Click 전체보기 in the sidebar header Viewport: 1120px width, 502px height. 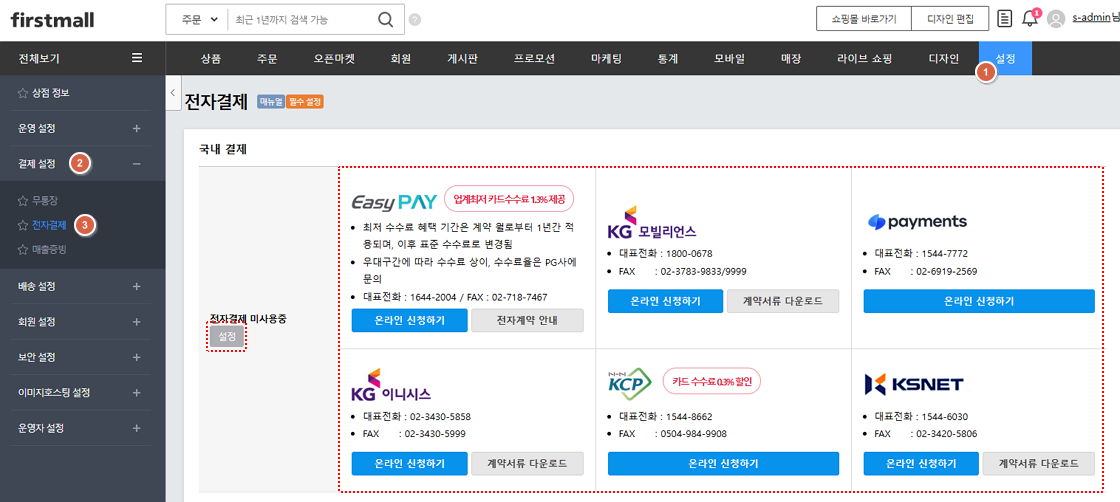39,58
